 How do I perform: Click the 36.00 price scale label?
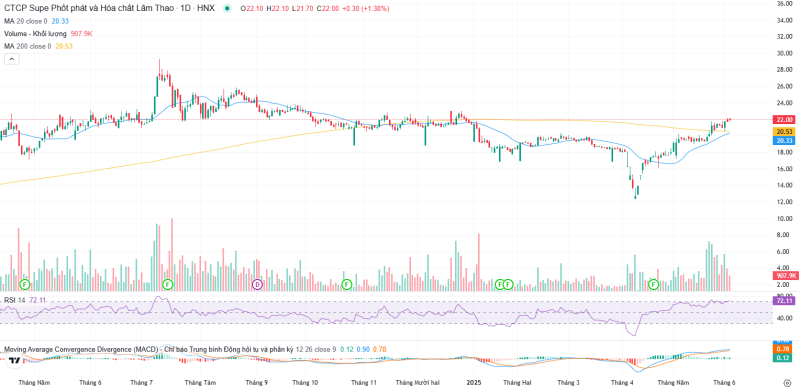[784, 4]
